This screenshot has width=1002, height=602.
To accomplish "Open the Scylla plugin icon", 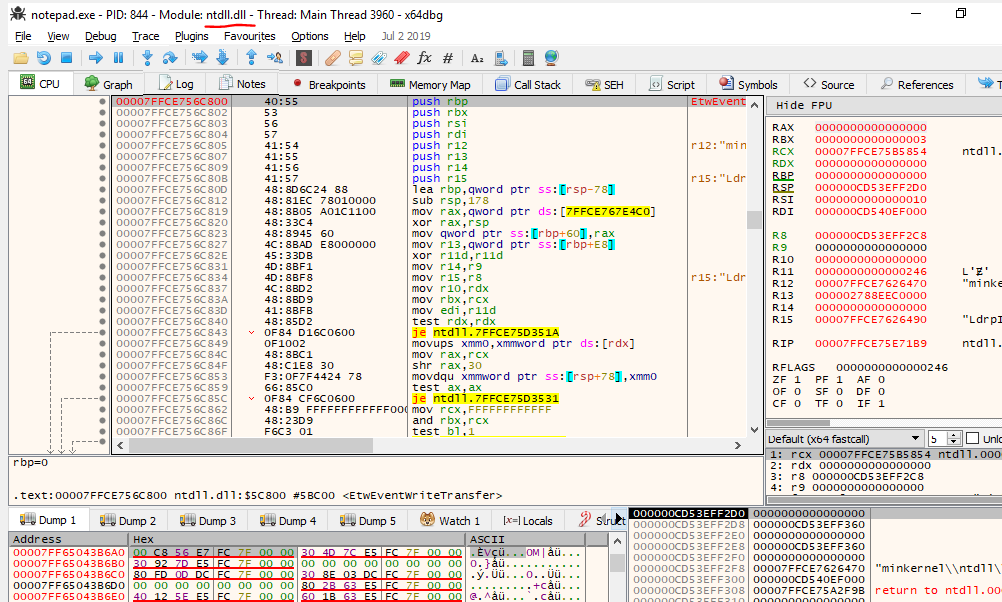I will (x=302, y=58).
